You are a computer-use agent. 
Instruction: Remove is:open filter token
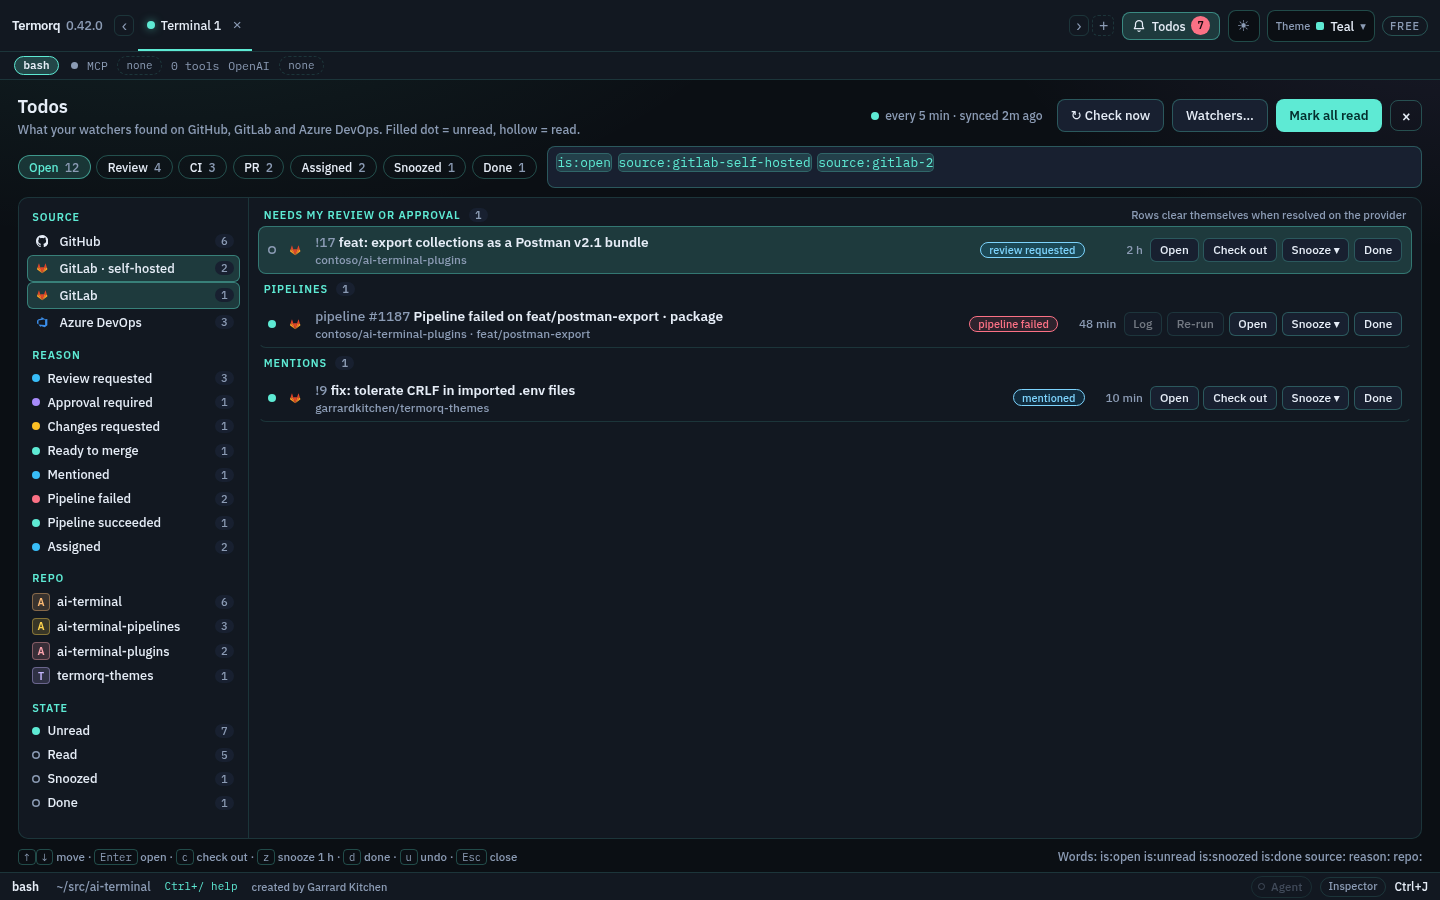pos(584,163)
